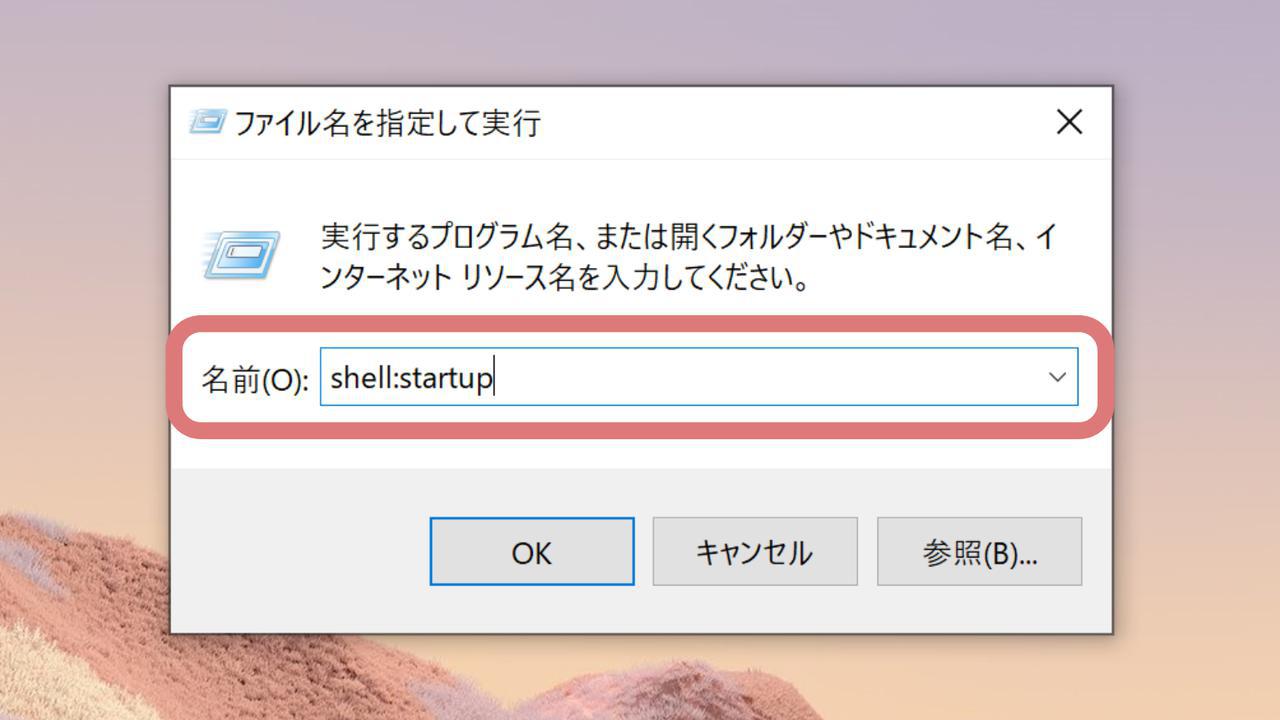The width and height of the screenshot is (1280, 720).
Task: Click the desktop sky above the dialog
Action: point(640,42)
